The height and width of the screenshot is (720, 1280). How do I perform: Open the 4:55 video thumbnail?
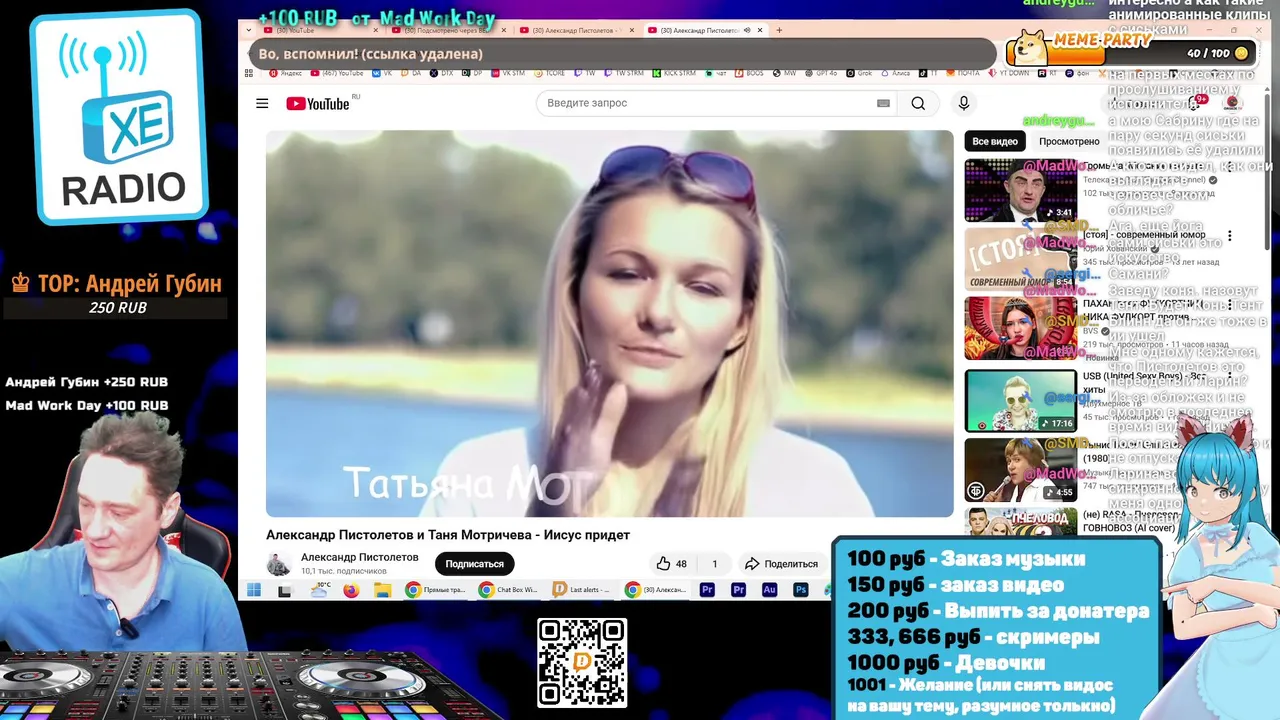(1020, 470)
